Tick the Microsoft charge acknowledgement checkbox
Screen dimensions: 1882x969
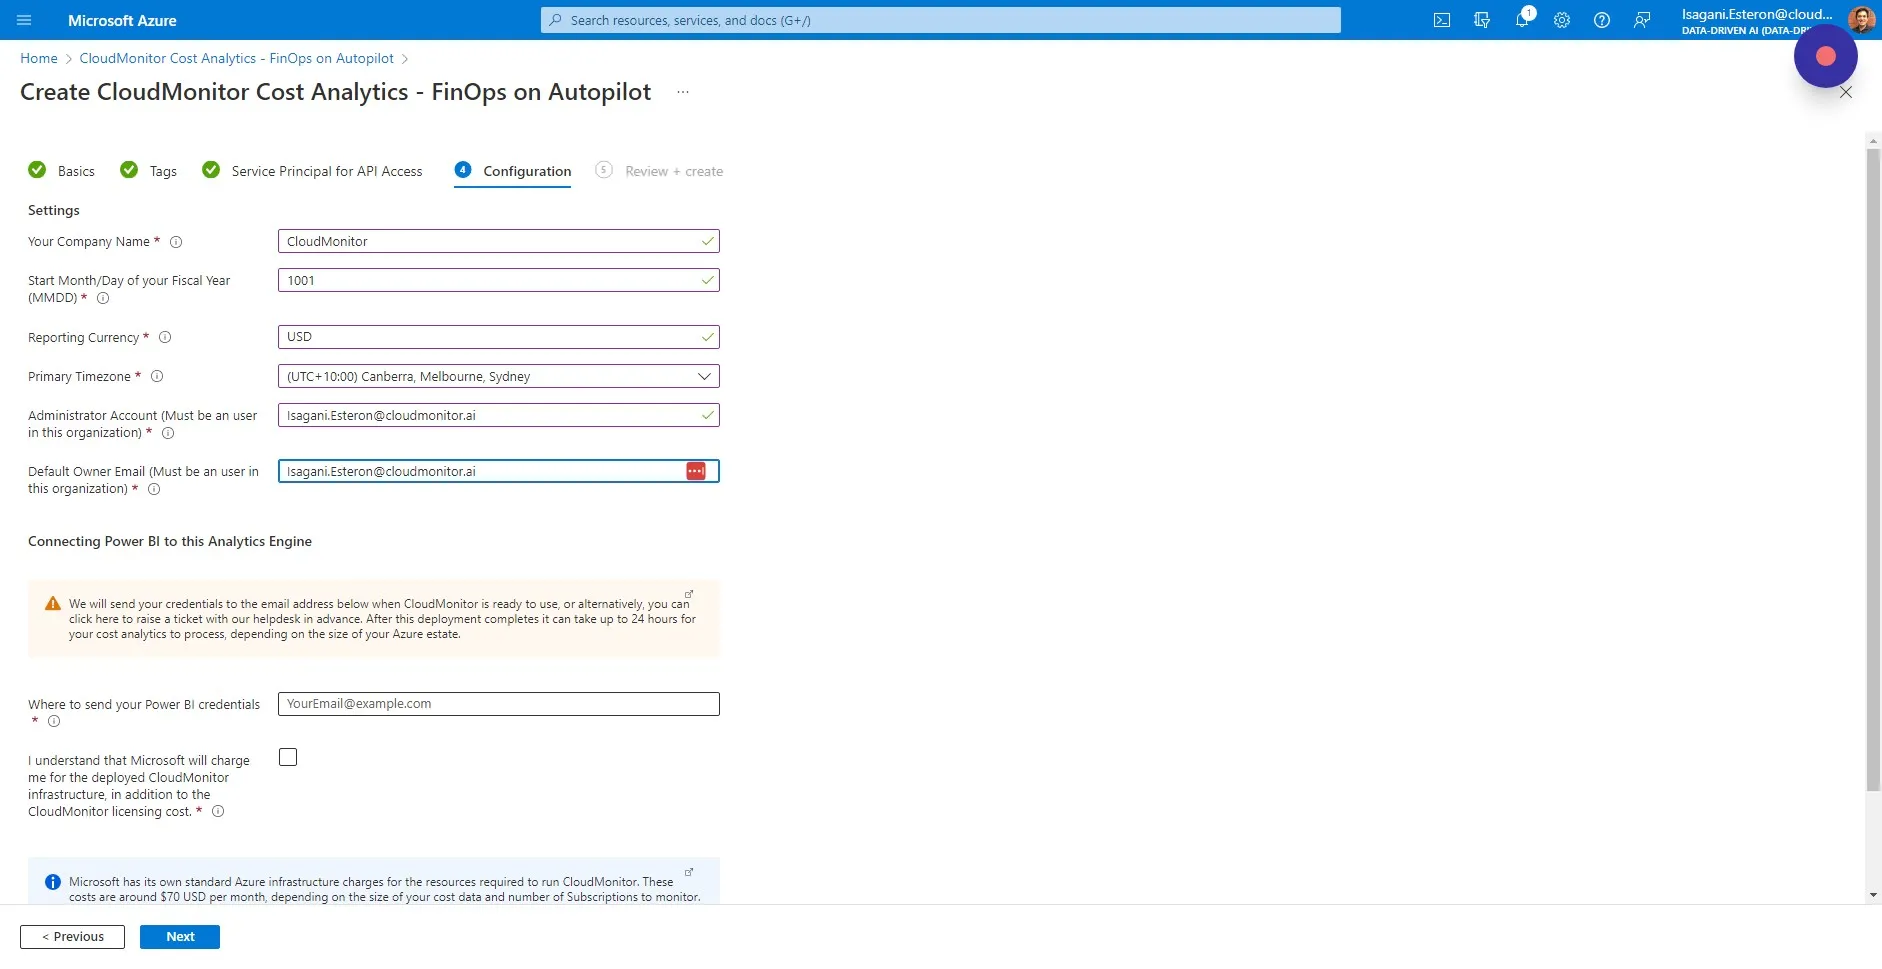point(288,757)
